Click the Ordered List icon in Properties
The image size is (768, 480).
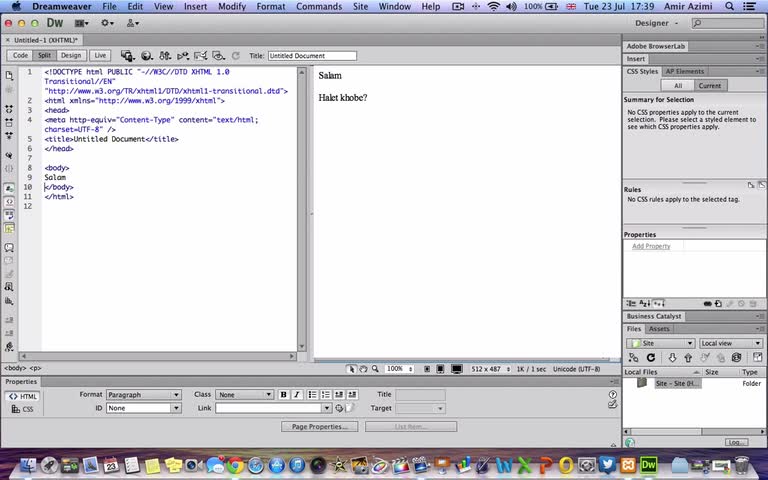click(325, 395)
